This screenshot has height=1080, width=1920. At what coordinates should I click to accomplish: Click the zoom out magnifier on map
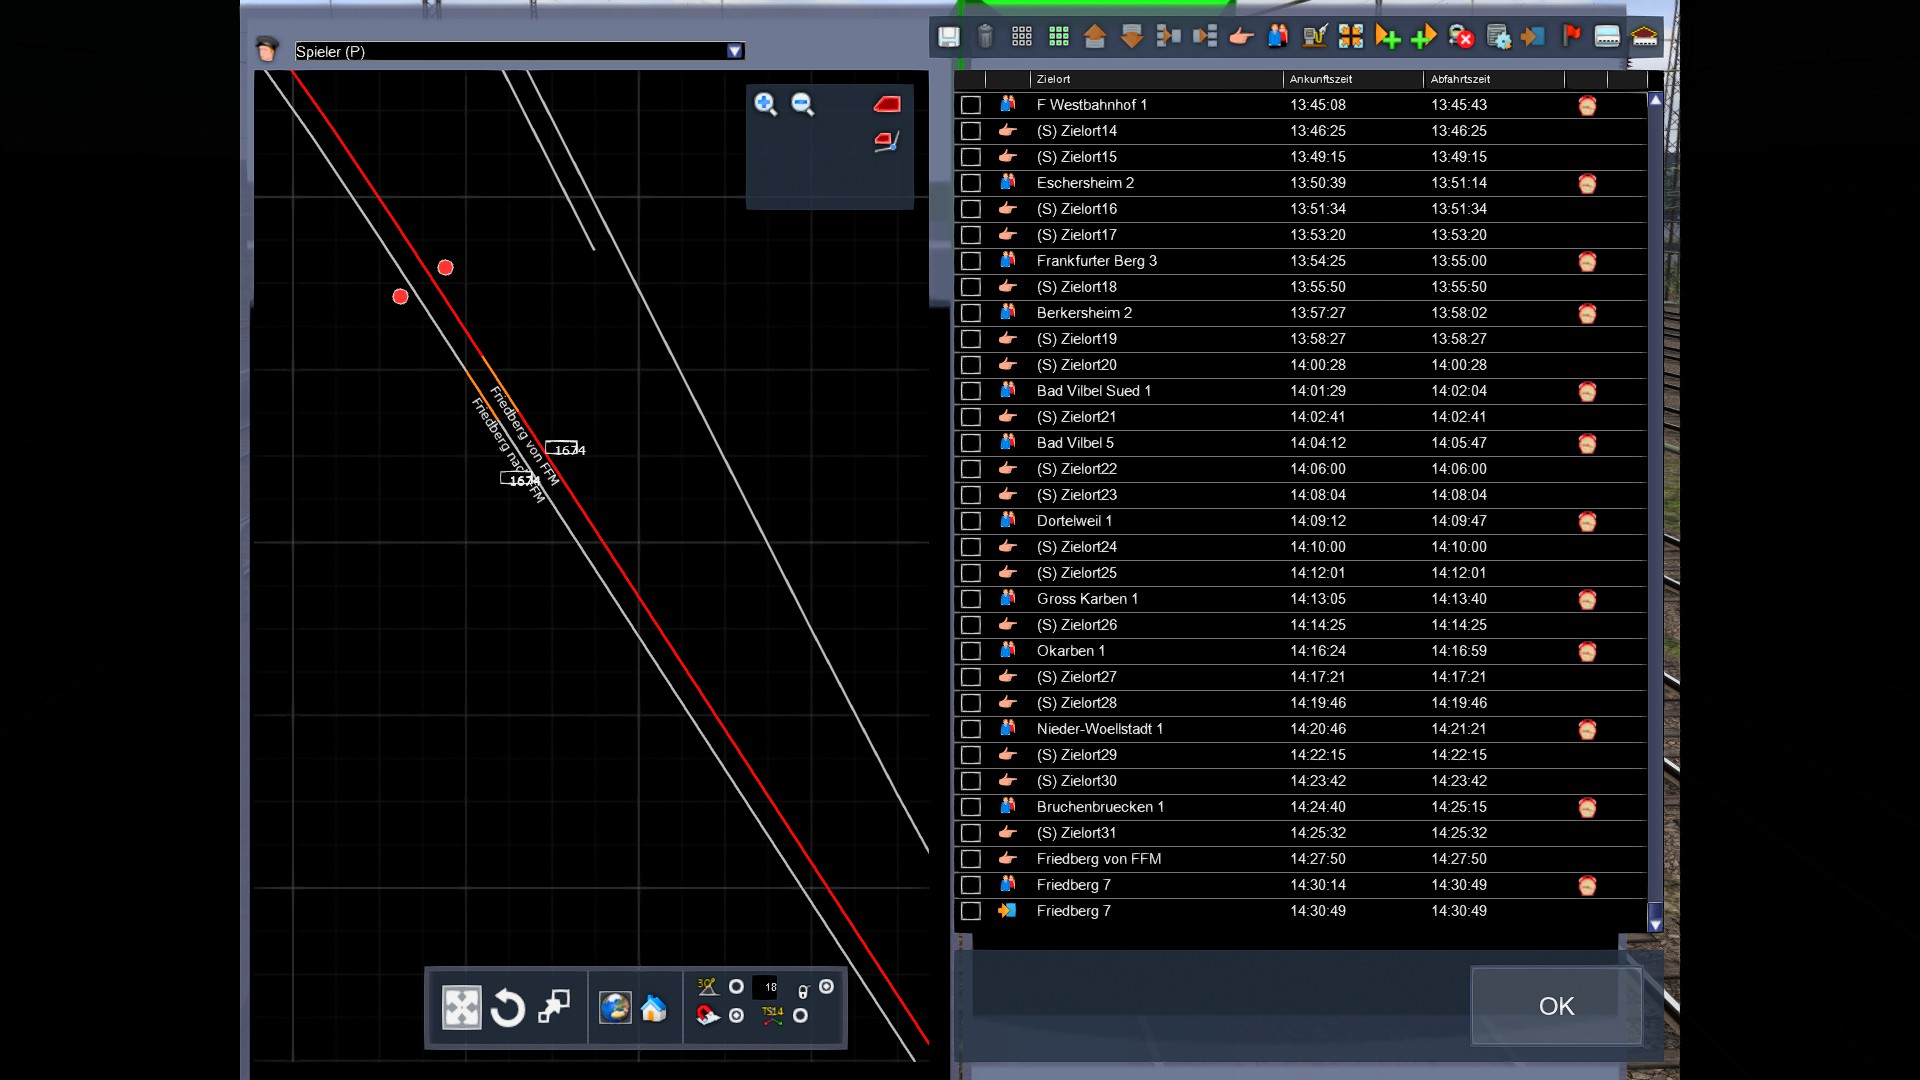pyautogui.click(x=803, y=104)
